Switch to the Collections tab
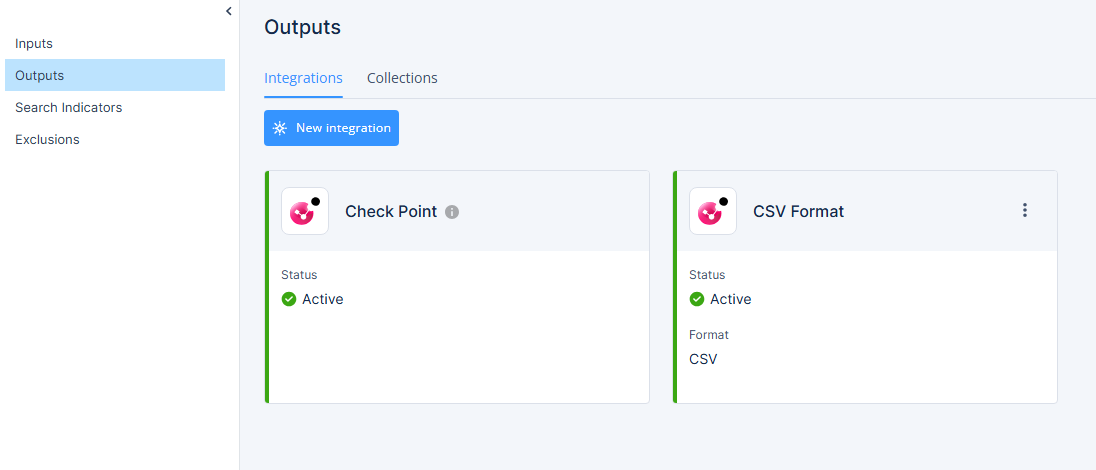This screenshot has width=1096, height=470. (x=402, y=78)
